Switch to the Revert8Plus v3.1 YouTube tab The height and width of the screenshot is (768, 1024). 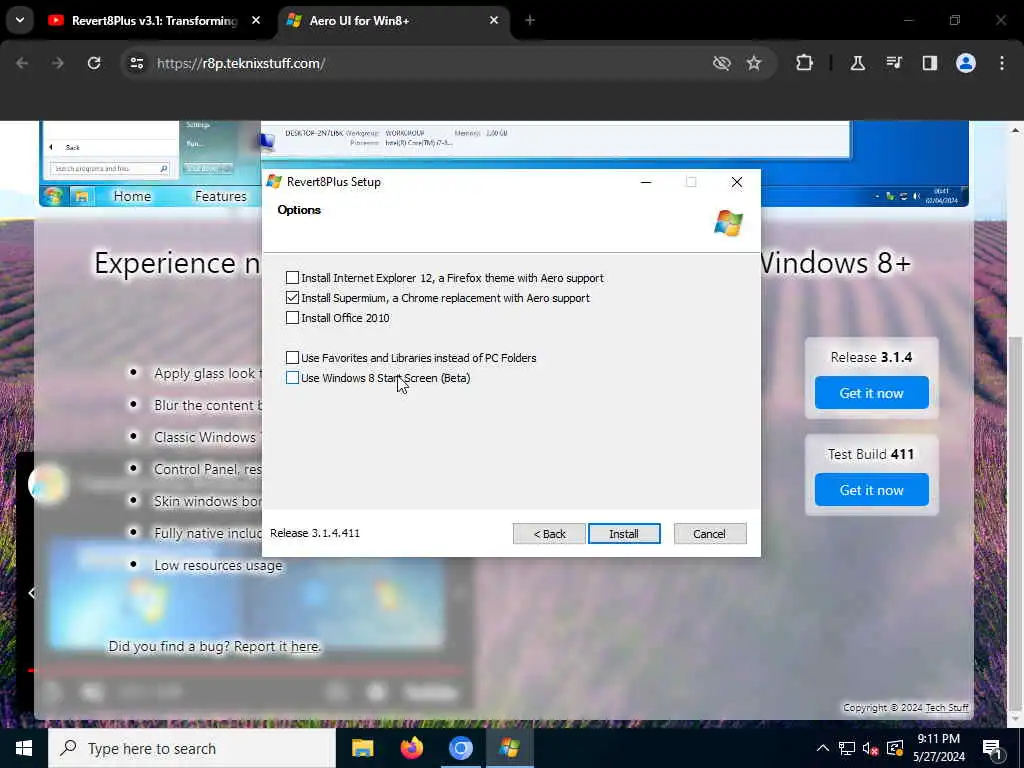pyautogui.click(x=154, y=21)
